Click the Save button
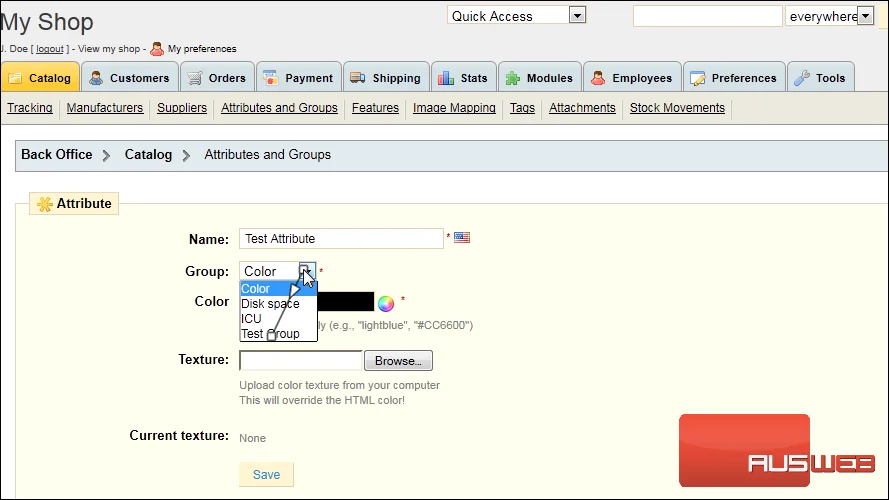The height and width of the screenshot is (500, 889). 266,474
